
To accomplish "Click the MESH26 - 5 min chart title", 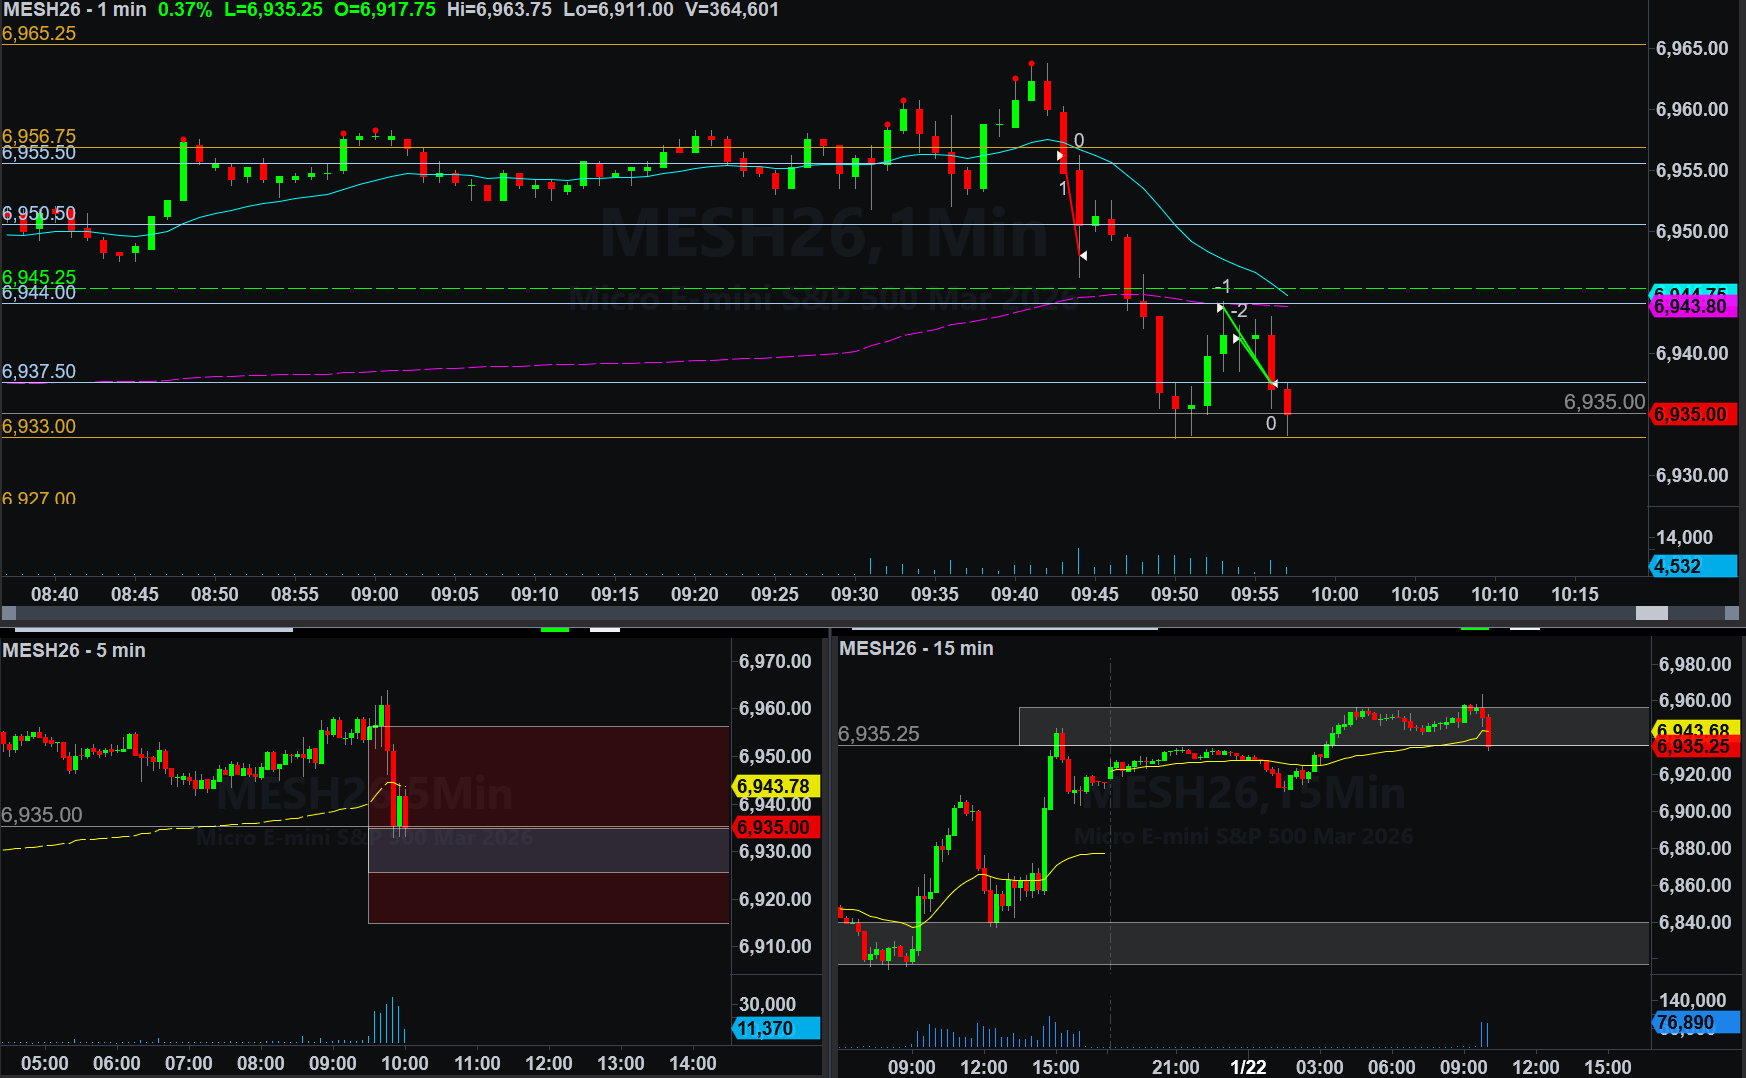I will [x=74, y=650].
